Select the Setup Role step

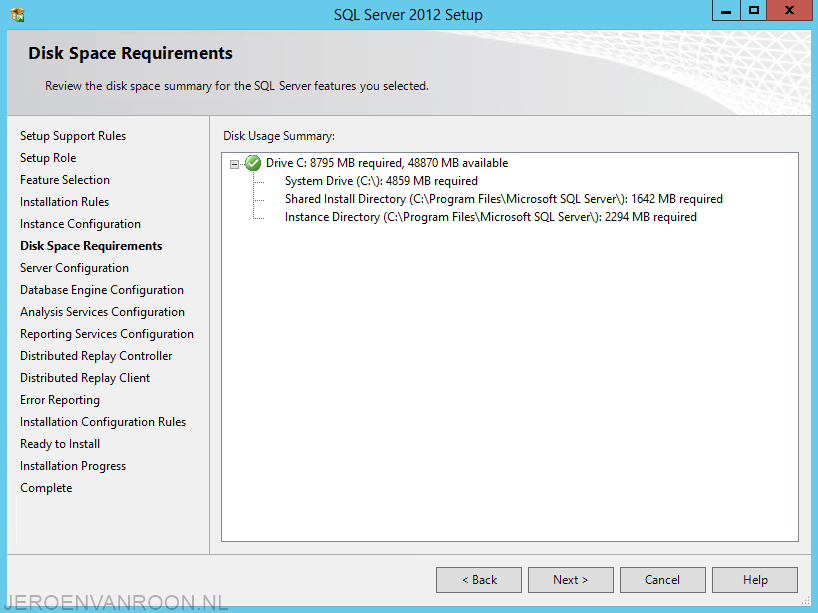48,158
